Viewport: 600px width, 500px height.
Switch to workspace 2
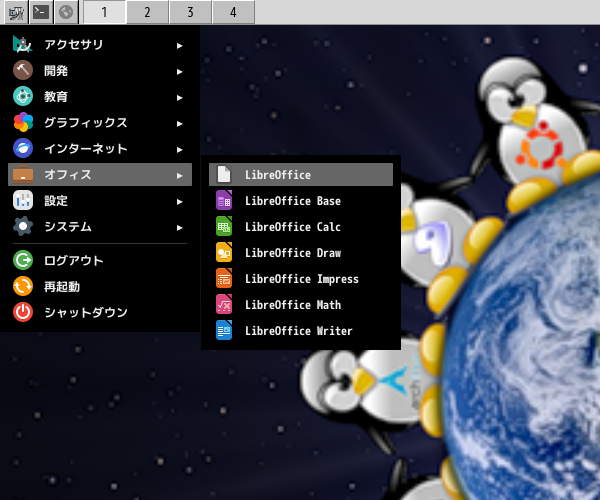pyautogui.click(x=147, y=12)
